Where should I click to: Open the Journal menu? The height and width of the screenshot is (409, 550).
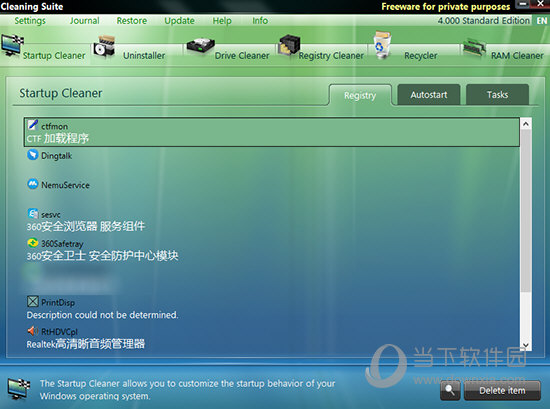(x=85, y=21)
